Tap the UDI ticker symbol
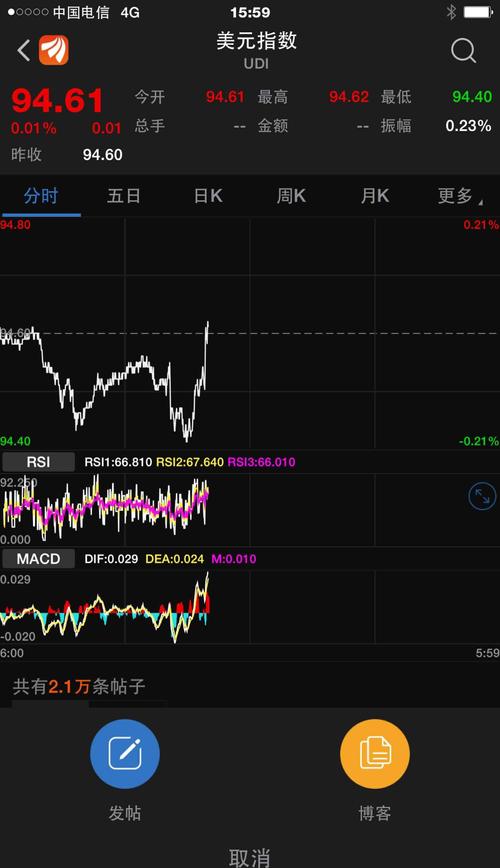500x868 pixels. pos(256,64)
